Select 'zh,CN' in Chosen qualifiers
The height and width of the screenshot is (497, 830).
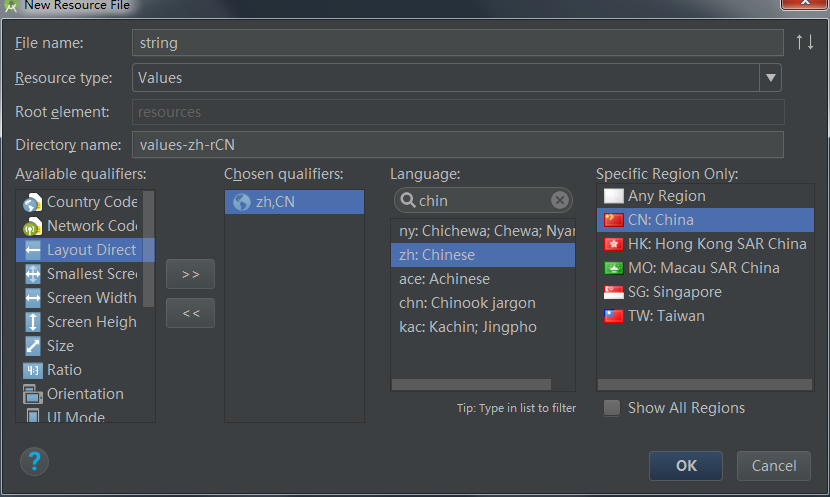[294, 202]
